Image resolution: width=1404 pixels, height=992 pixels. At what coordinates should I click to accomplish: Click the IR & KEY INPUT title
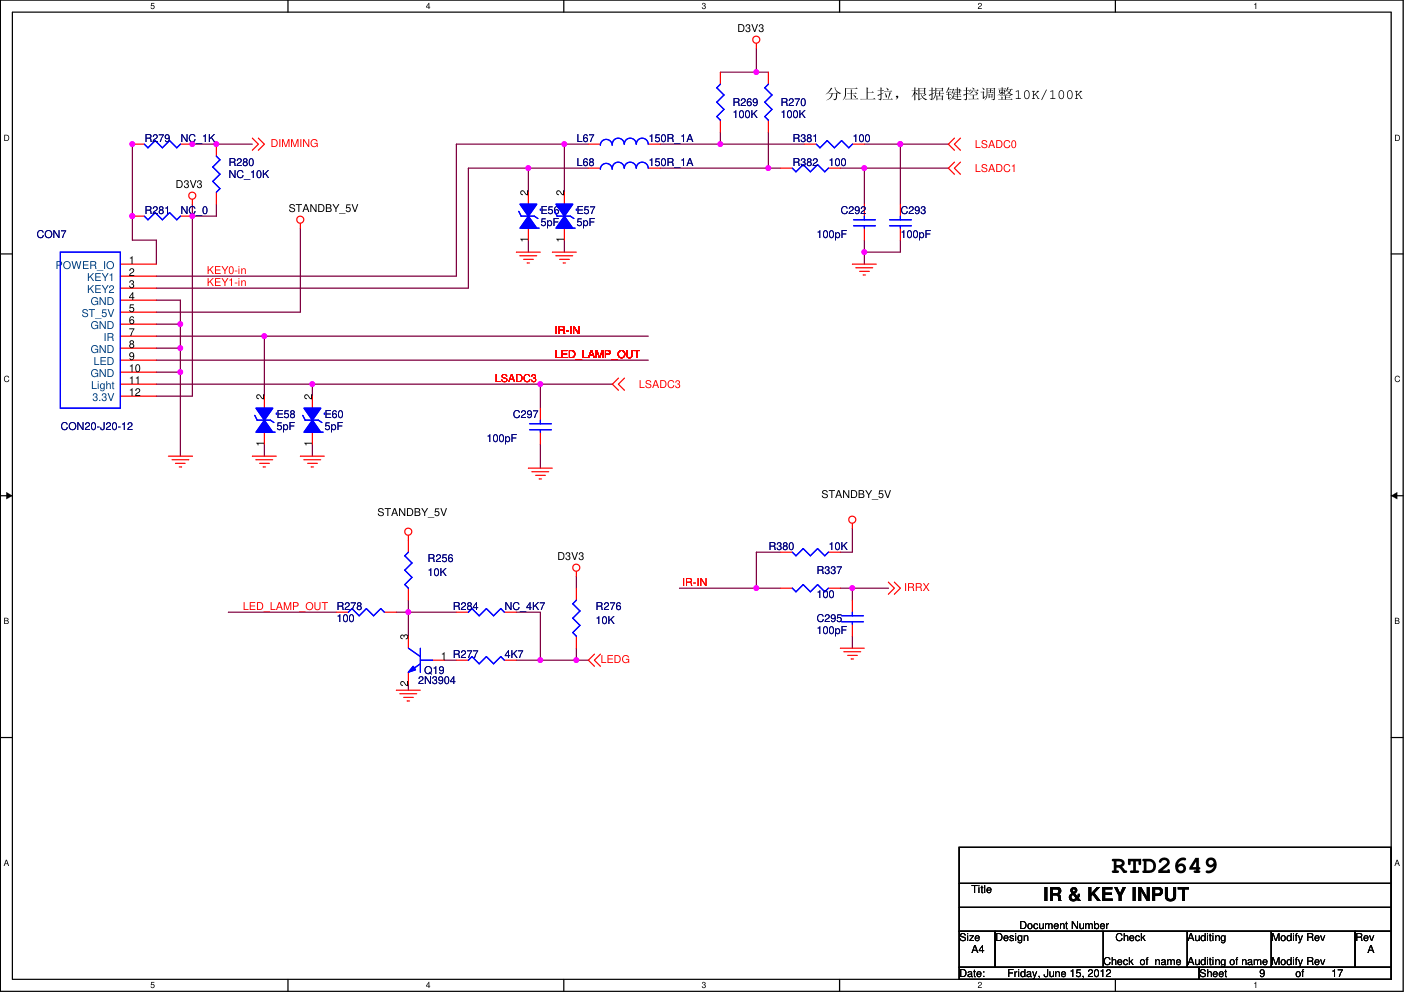[1116, 895]
